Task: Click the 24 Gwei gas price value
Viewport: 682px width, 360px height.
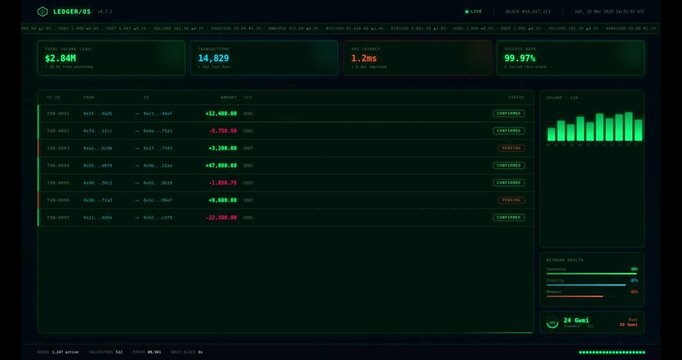Action: (576, 320)
